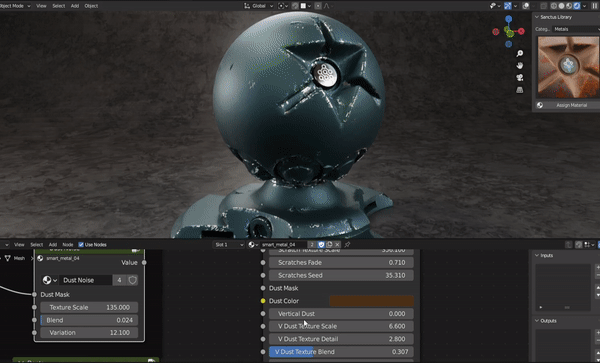Enable rendered viewport shading mode

point(577,6)
